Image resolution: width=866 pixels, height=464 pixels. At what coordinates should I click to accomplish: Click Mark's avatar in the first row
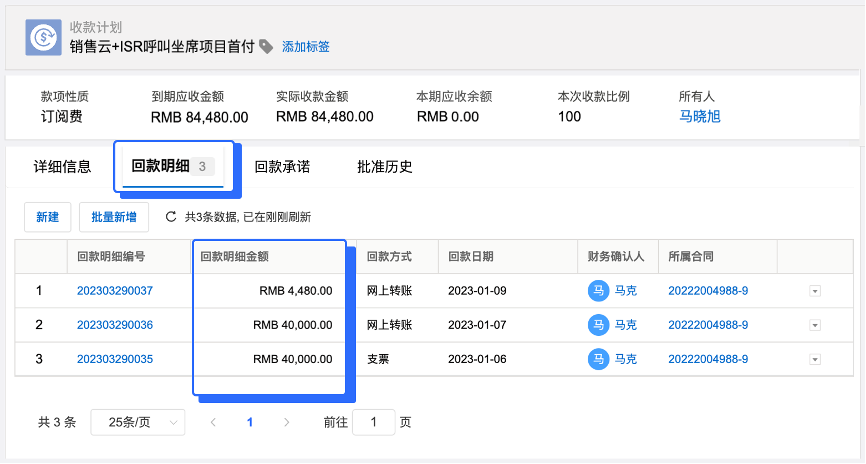pos(598,291)
